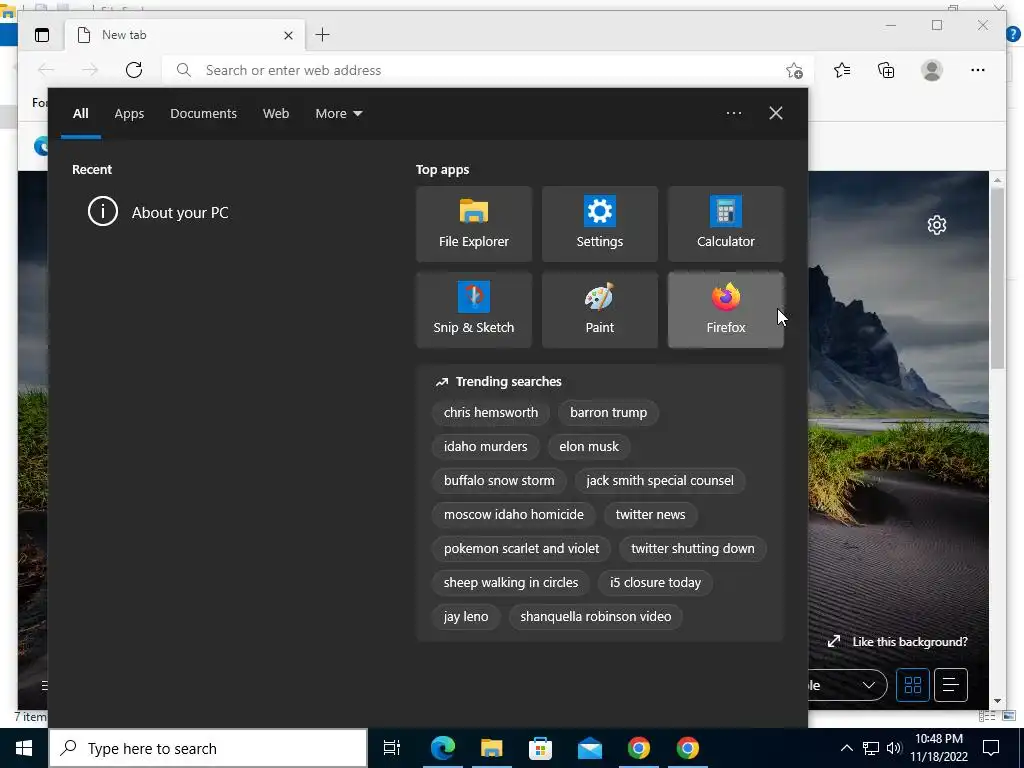Open File Explorer from taskbar
The image size is (1024, 768).
click(491, 748)
